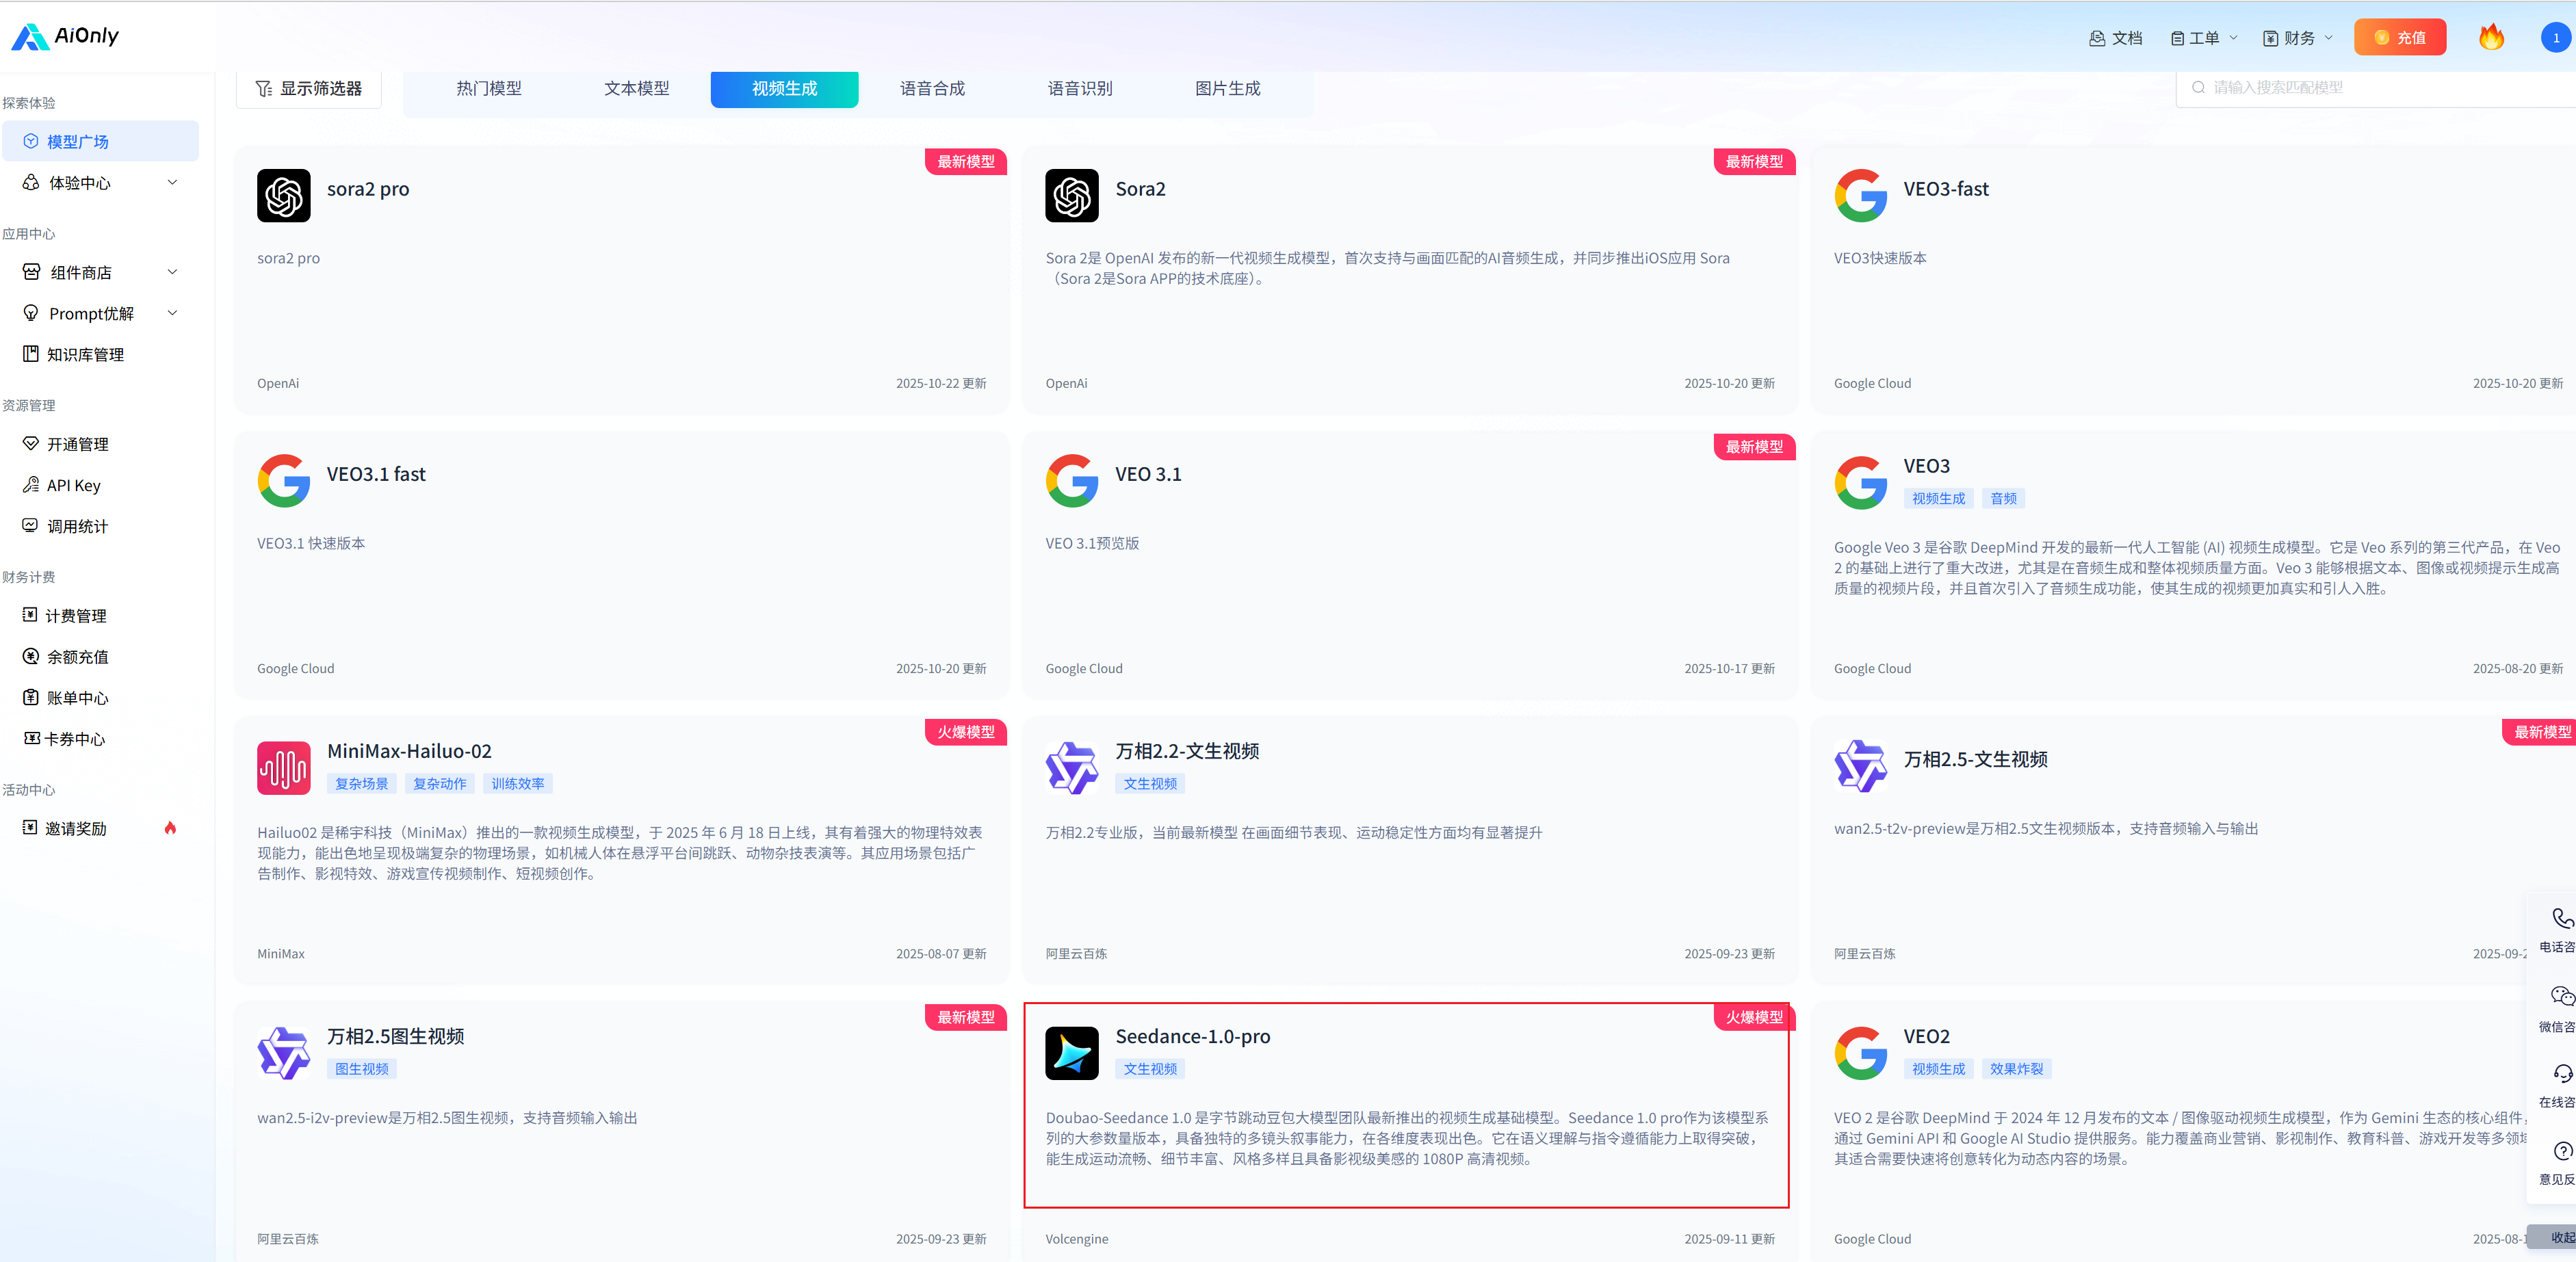Click the flame icon in the header
The width and height of the screenshot is (2576, 1262).
[2491, 37]
